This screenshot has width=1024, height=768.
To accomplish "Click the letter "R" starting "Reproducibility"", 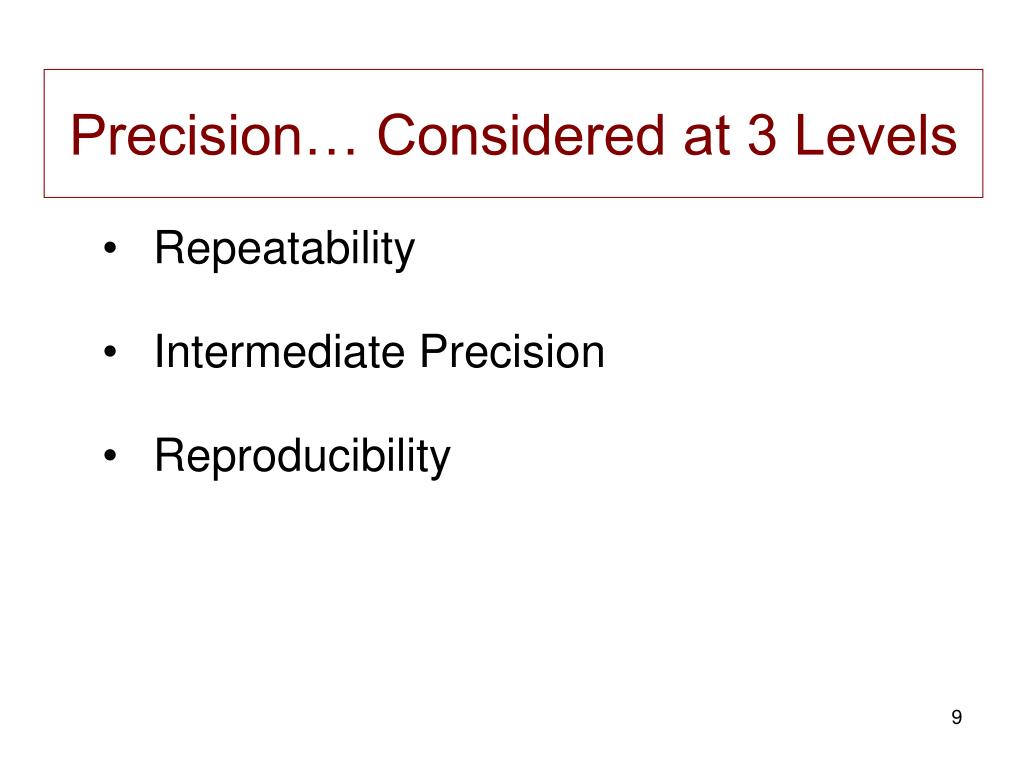I will (170, 455).
